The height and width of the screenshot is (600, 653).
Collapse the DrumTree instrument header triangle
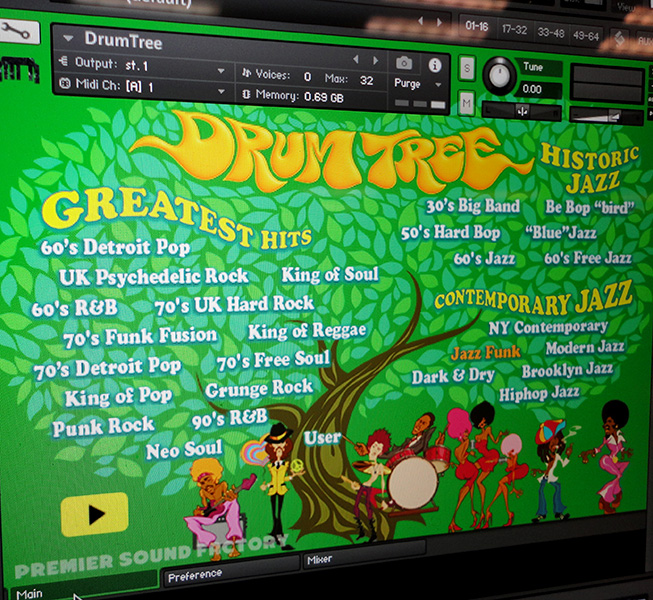(x=68, y=39)
